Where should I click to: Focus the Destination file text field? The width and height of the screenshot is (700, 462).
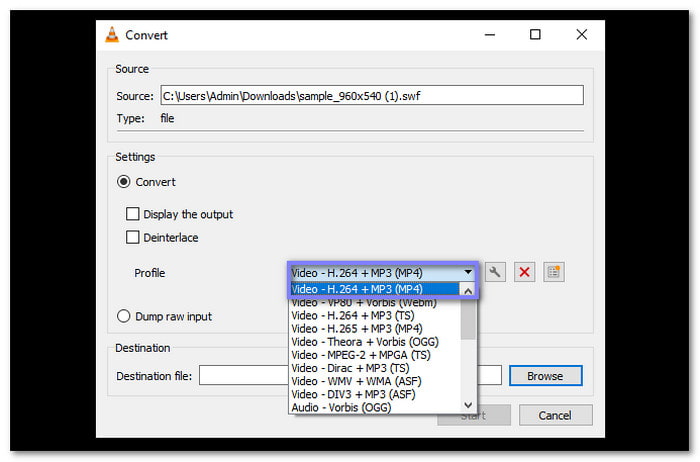coord(350,375)
